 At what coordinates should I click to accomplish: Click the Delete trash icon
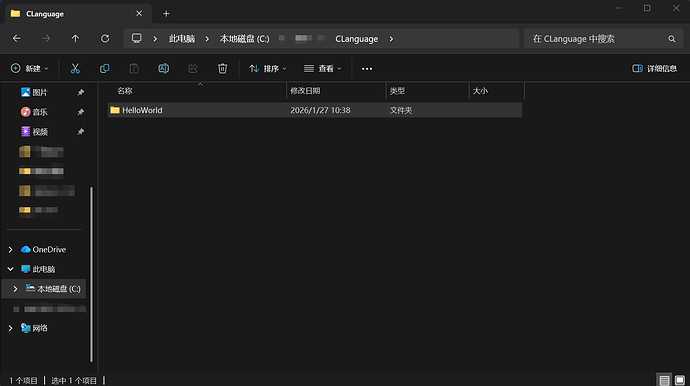223,69
